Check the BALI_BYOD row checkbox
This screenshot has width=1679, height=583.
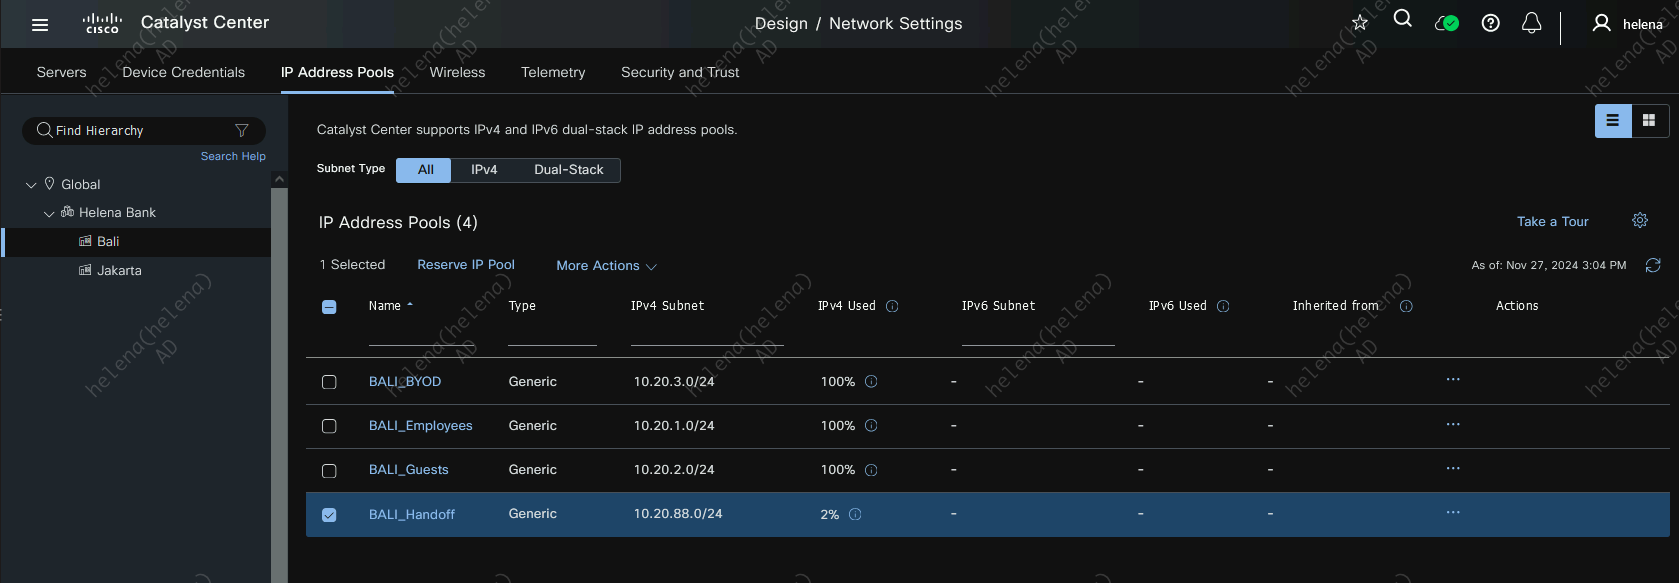[329, 382]
